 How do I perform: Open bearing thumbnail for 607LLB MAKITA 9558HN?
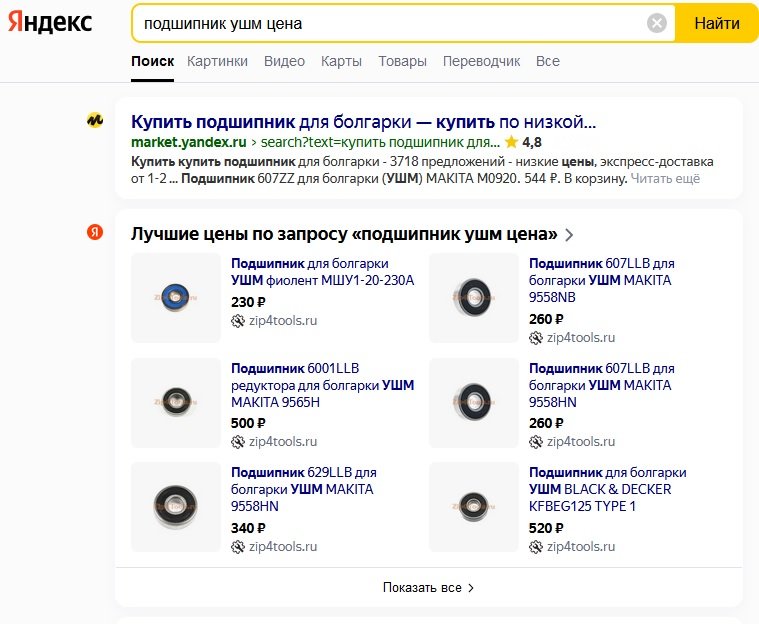pyautogui.click(x=474, y=403)
